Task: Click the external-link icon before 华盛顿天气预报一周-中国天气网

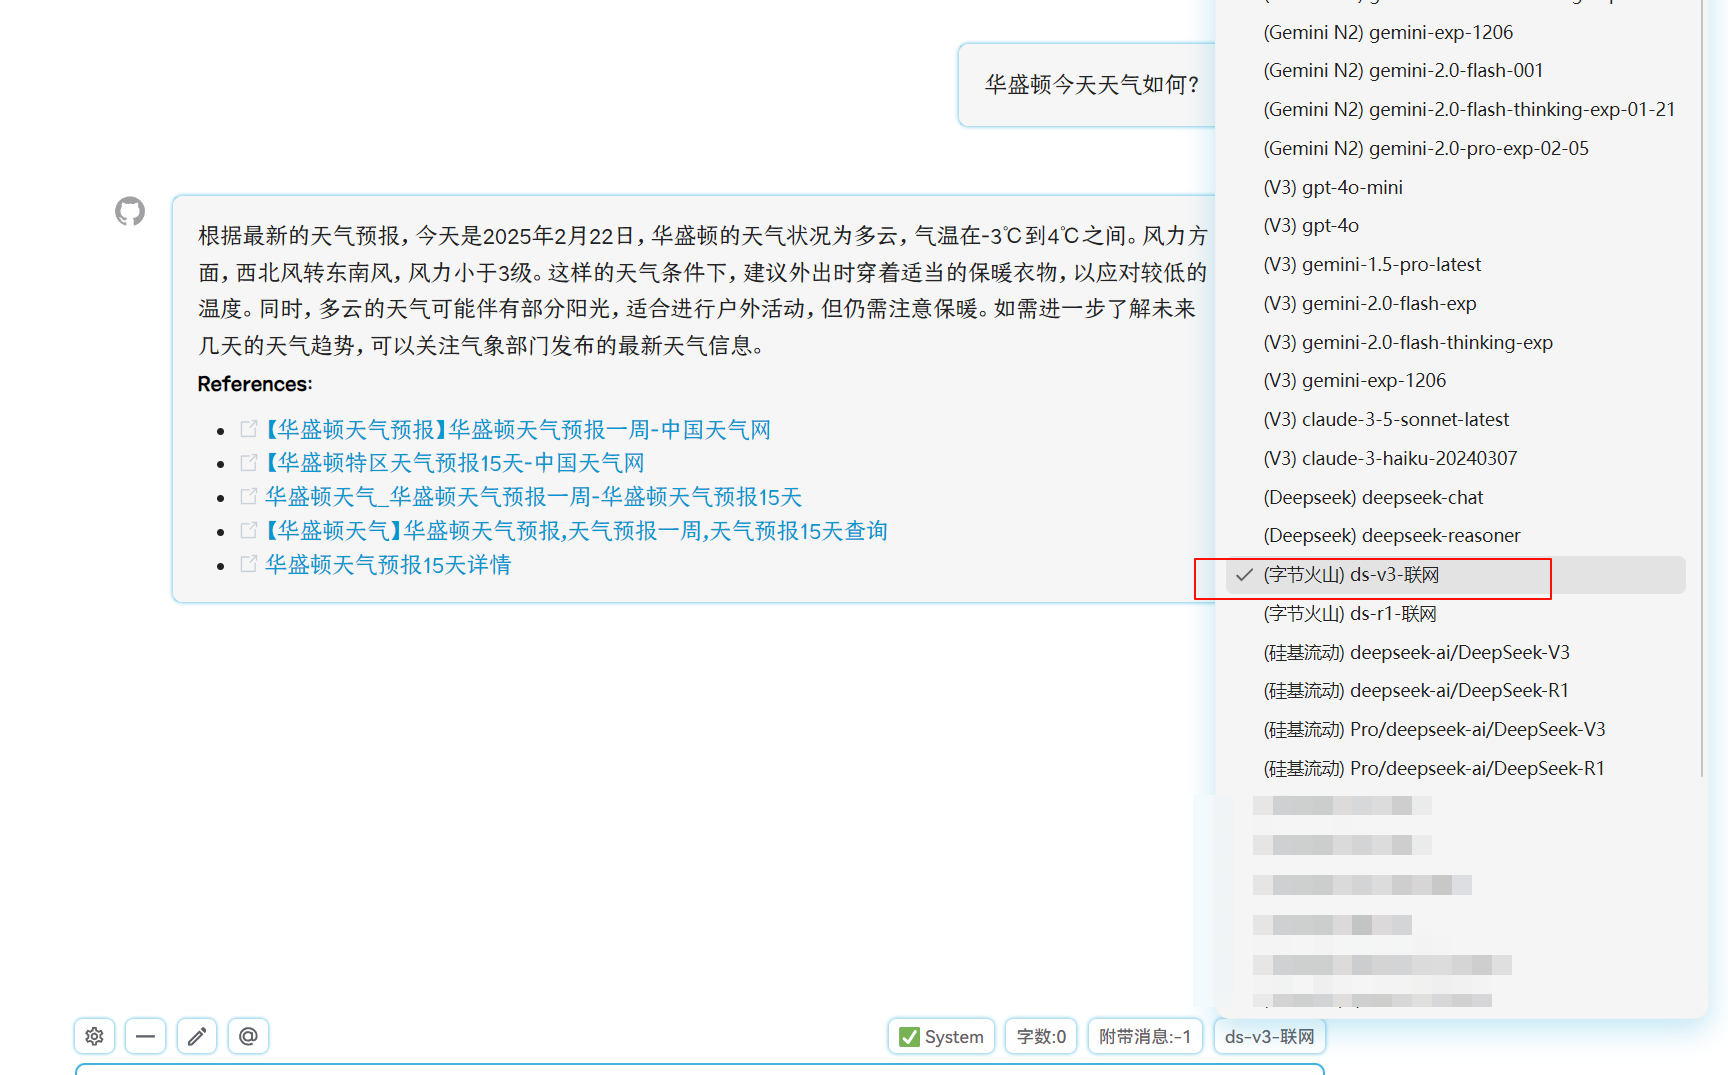Action: click(249, 429)
